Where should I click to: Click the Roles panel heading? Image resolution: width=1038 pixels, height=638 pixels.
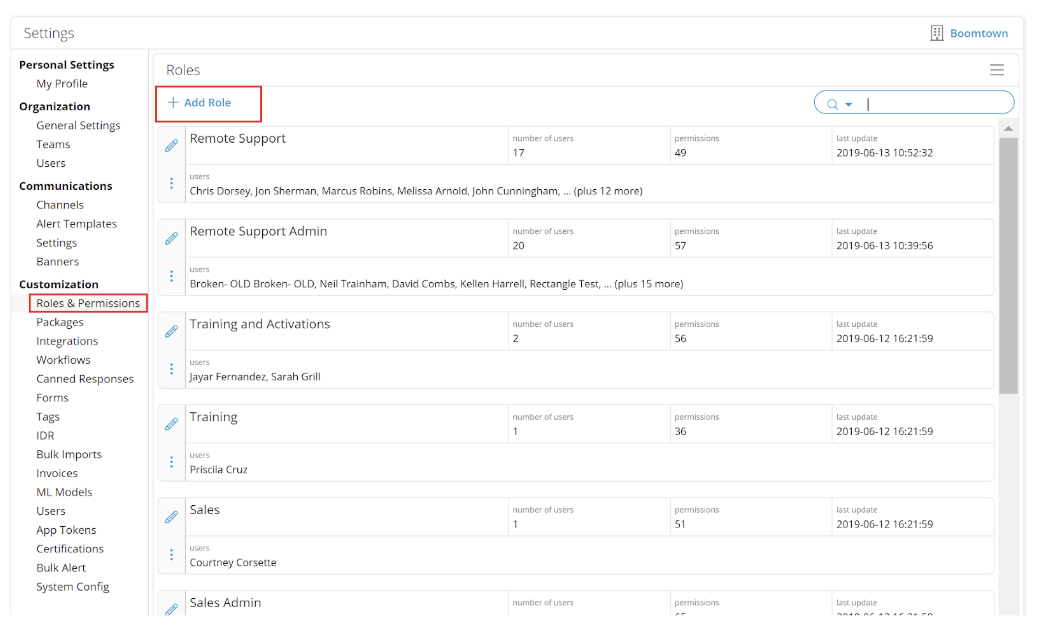(x=183, y=70)
